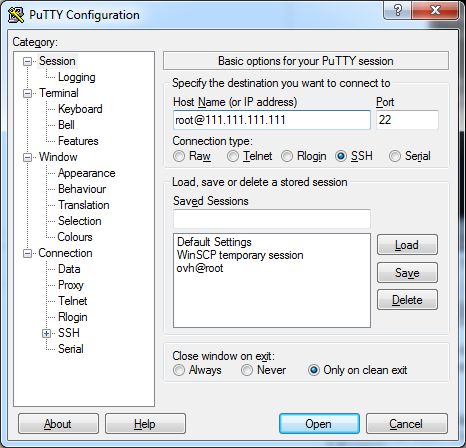
Task: Open the SSH category in tree
Action: (x=69, y=333)
